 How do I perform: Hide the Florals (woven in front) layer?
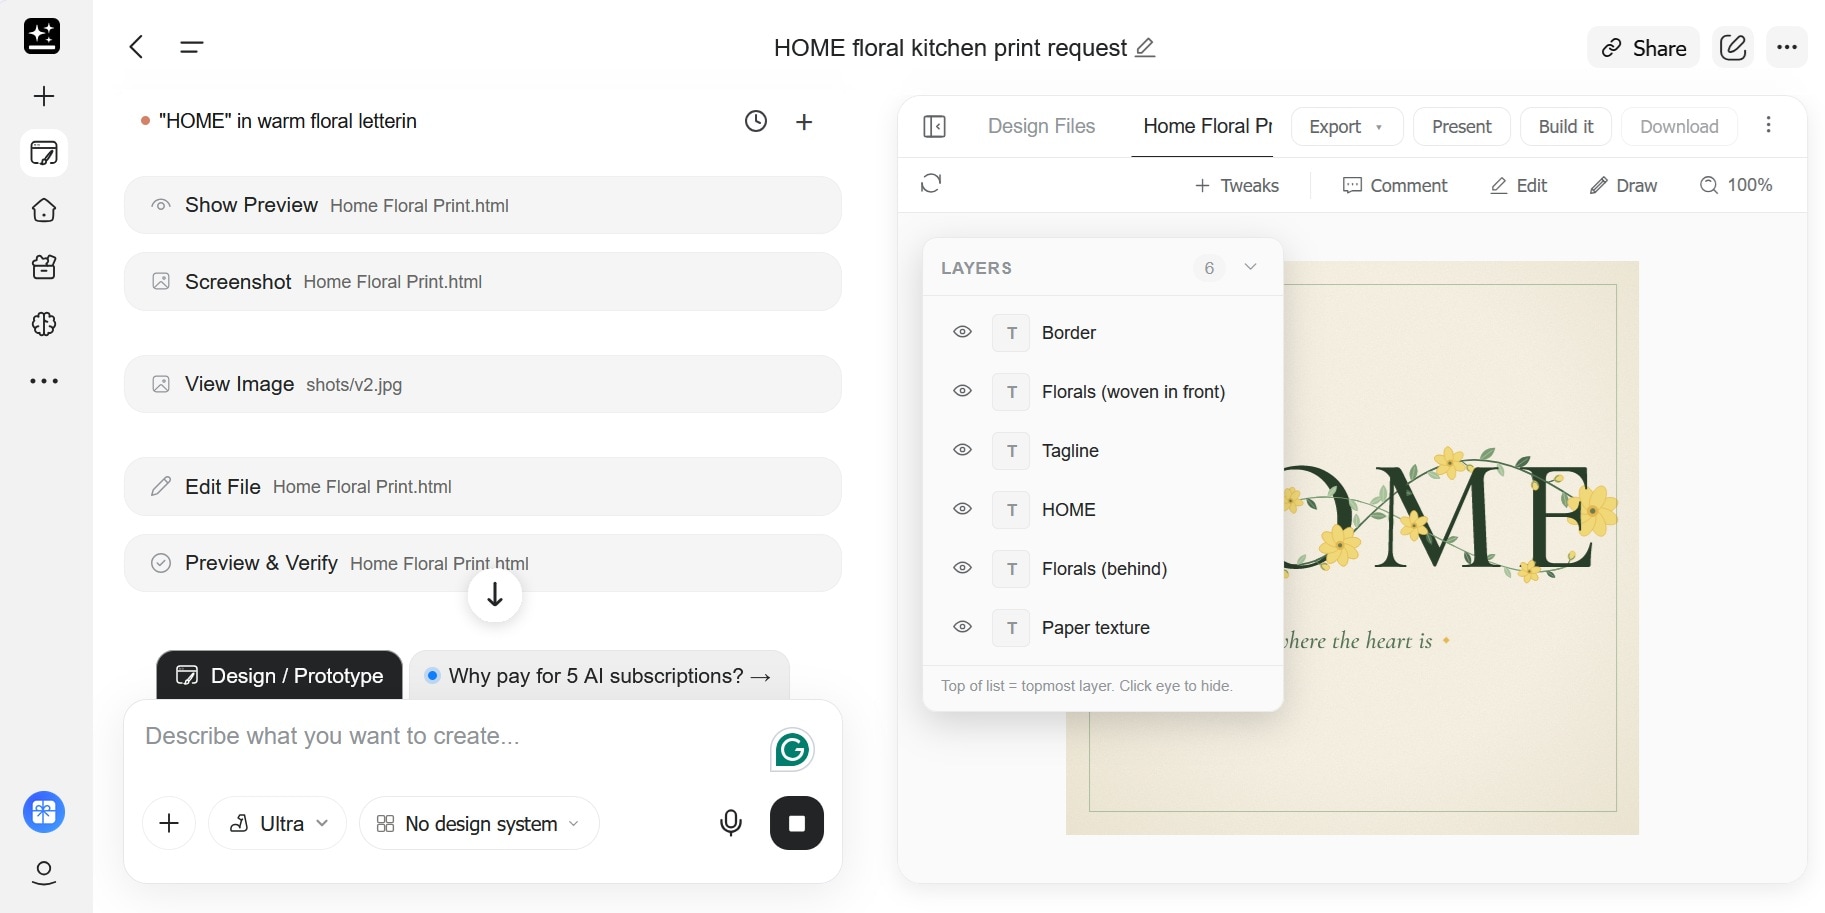point(963,391)
